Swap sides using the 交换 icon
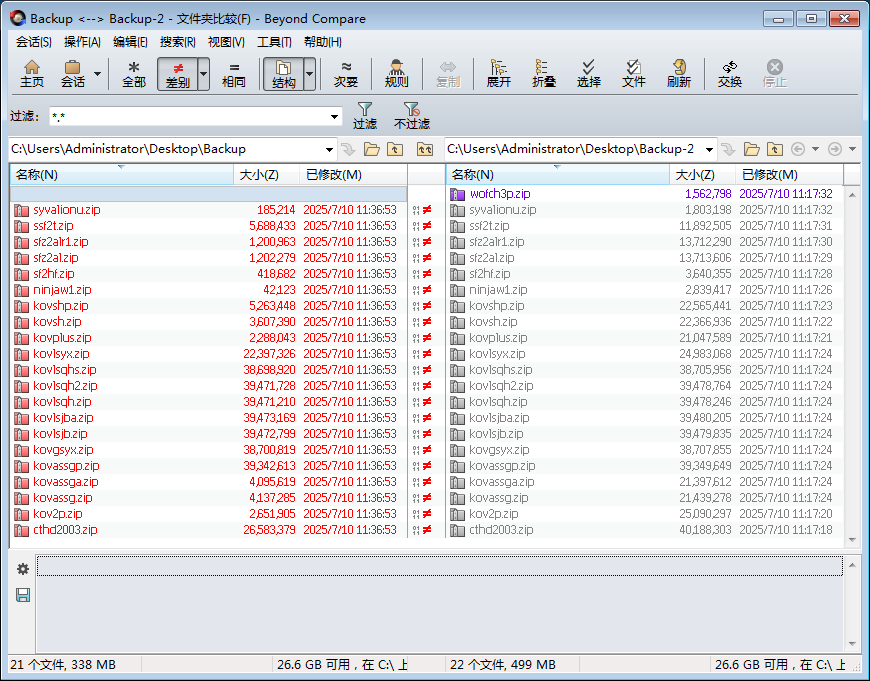Screen dimensions: 870x681 (x=729, y=74)
